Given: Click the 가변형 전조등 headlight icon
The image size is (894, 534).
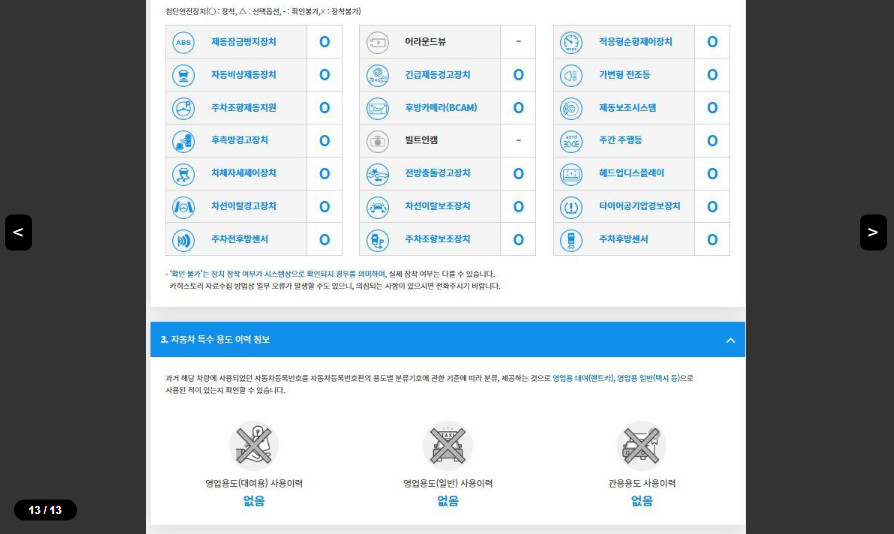Looking at the screenshot, I should (571, 75).
